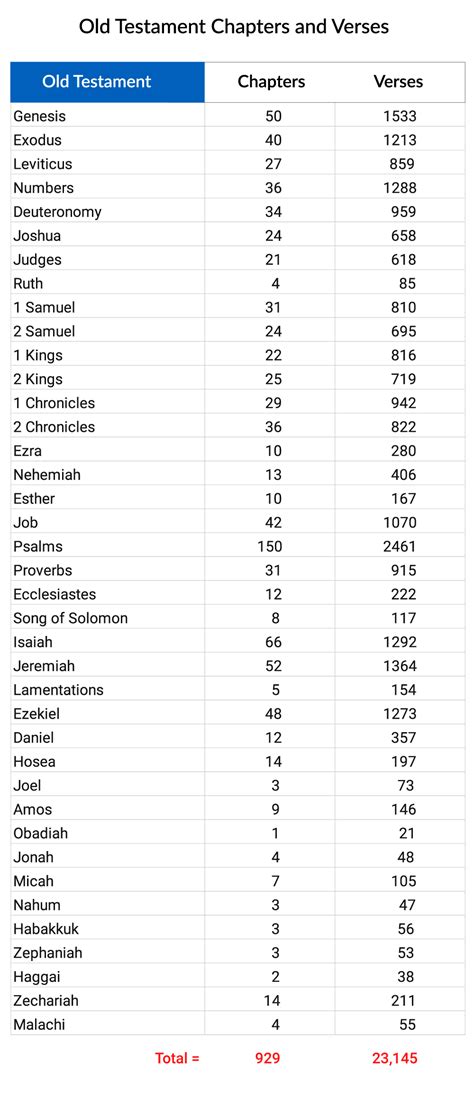Select the Genesis row label

[x=39, y=116]
